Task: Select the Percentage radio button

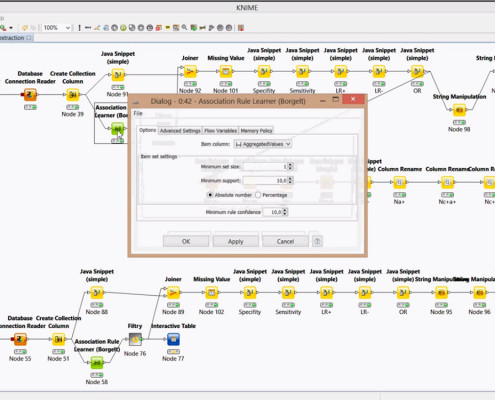Action: [258, 195]
